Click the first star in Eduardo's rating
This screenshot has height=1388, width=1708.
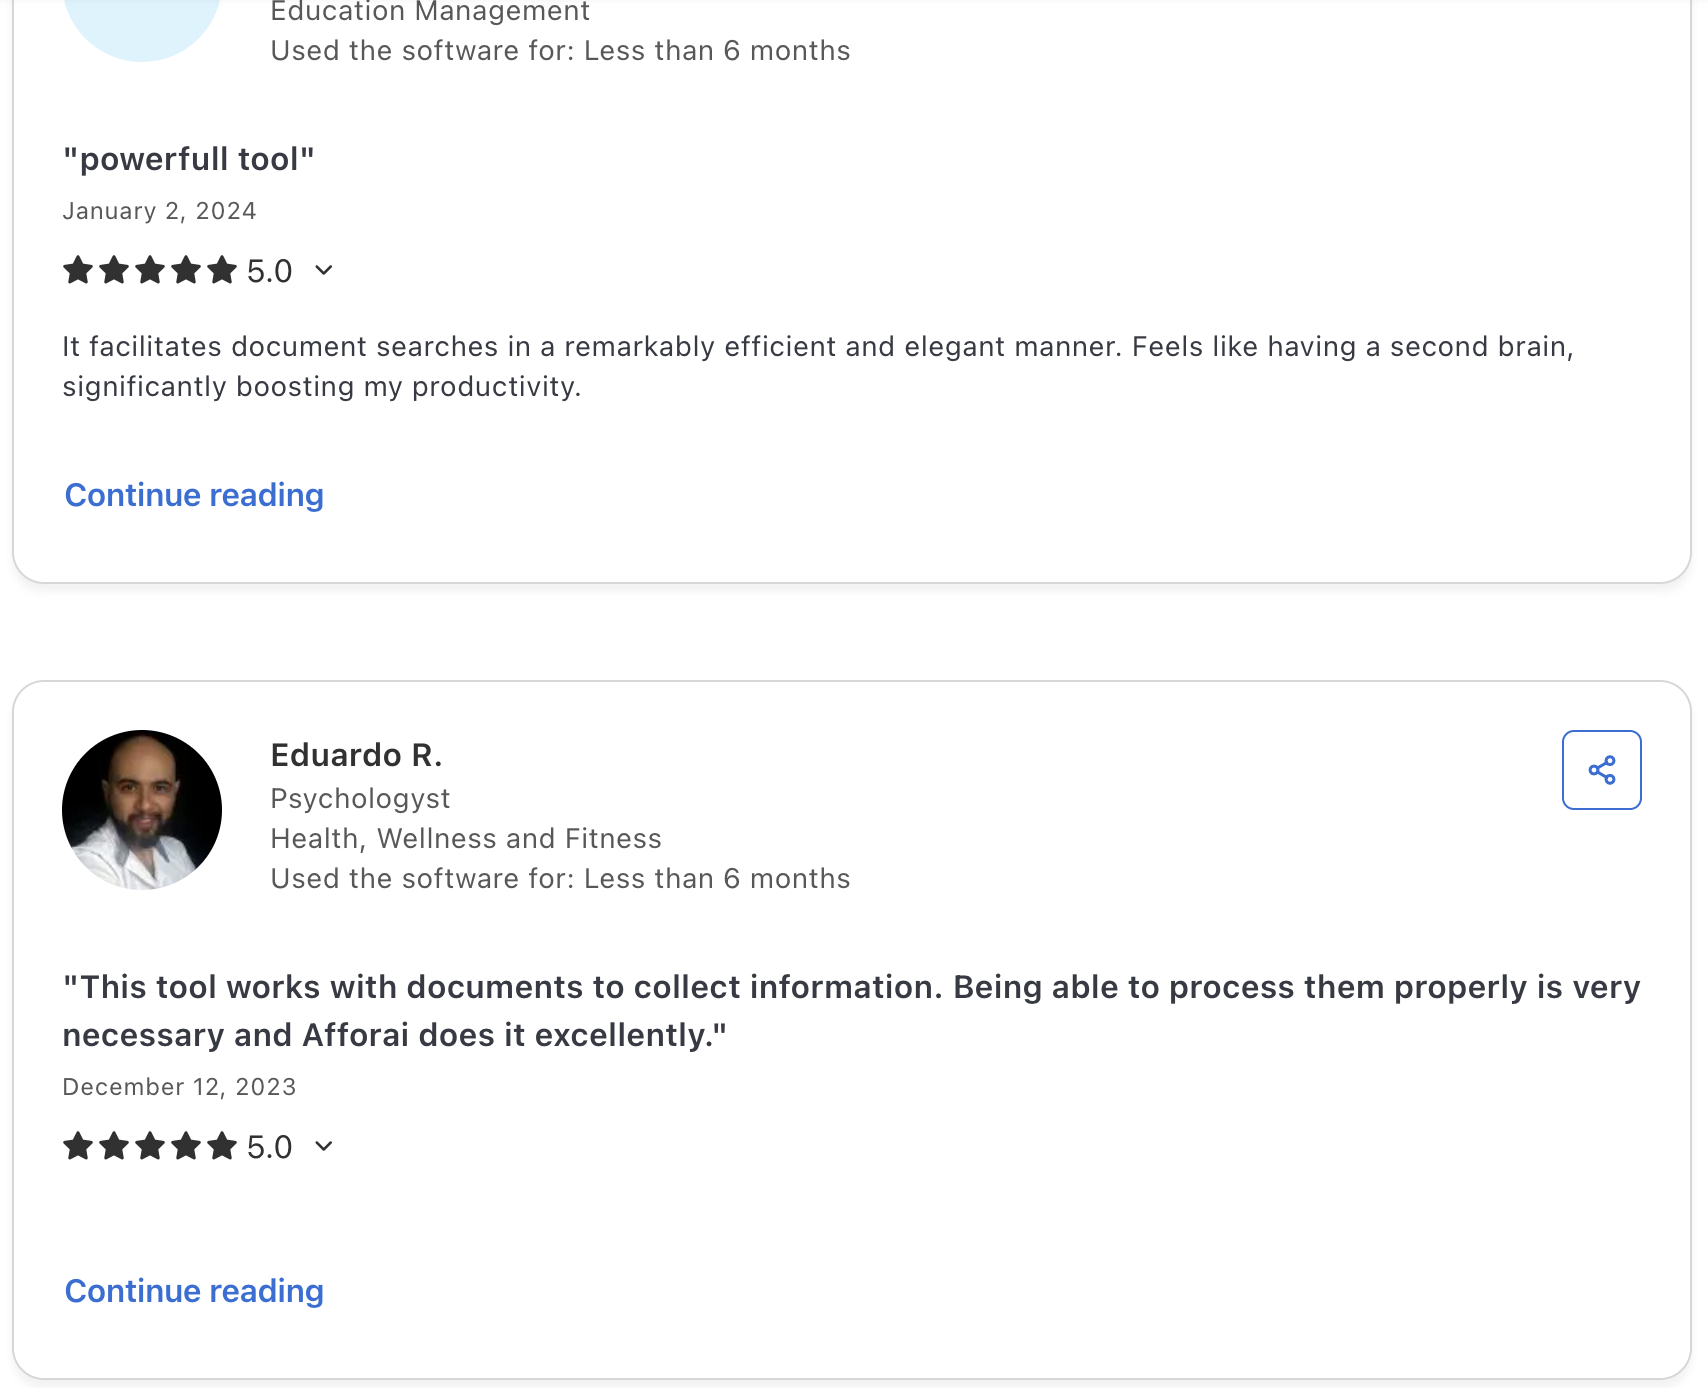click(x=78, y=1146)
